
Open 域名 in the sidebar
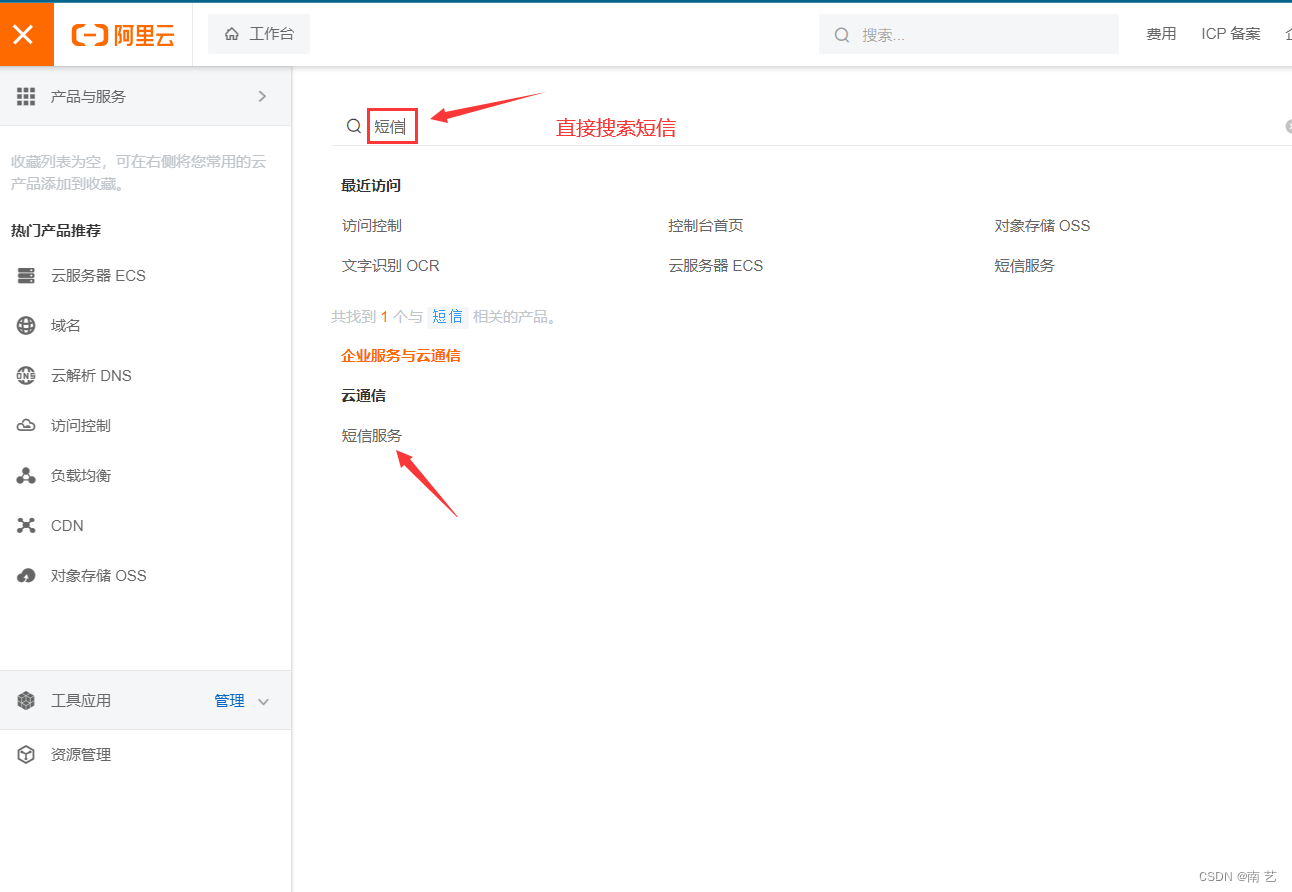point(66,326)
